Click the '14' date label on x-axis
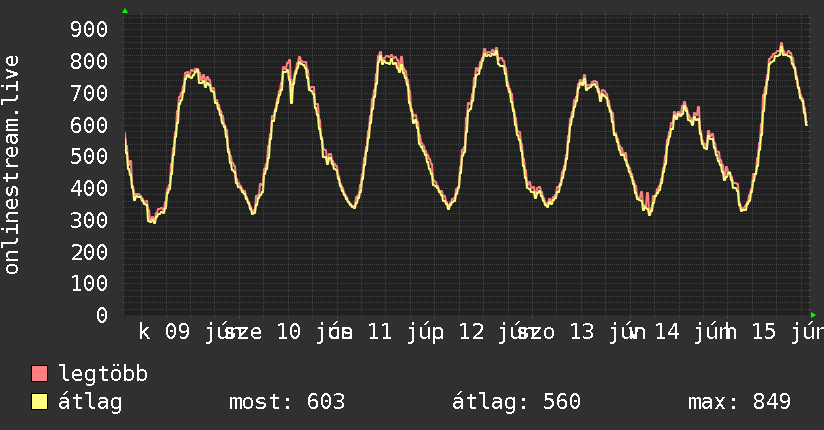Screen dimensions: 824x430 click(x=667, y=332)
